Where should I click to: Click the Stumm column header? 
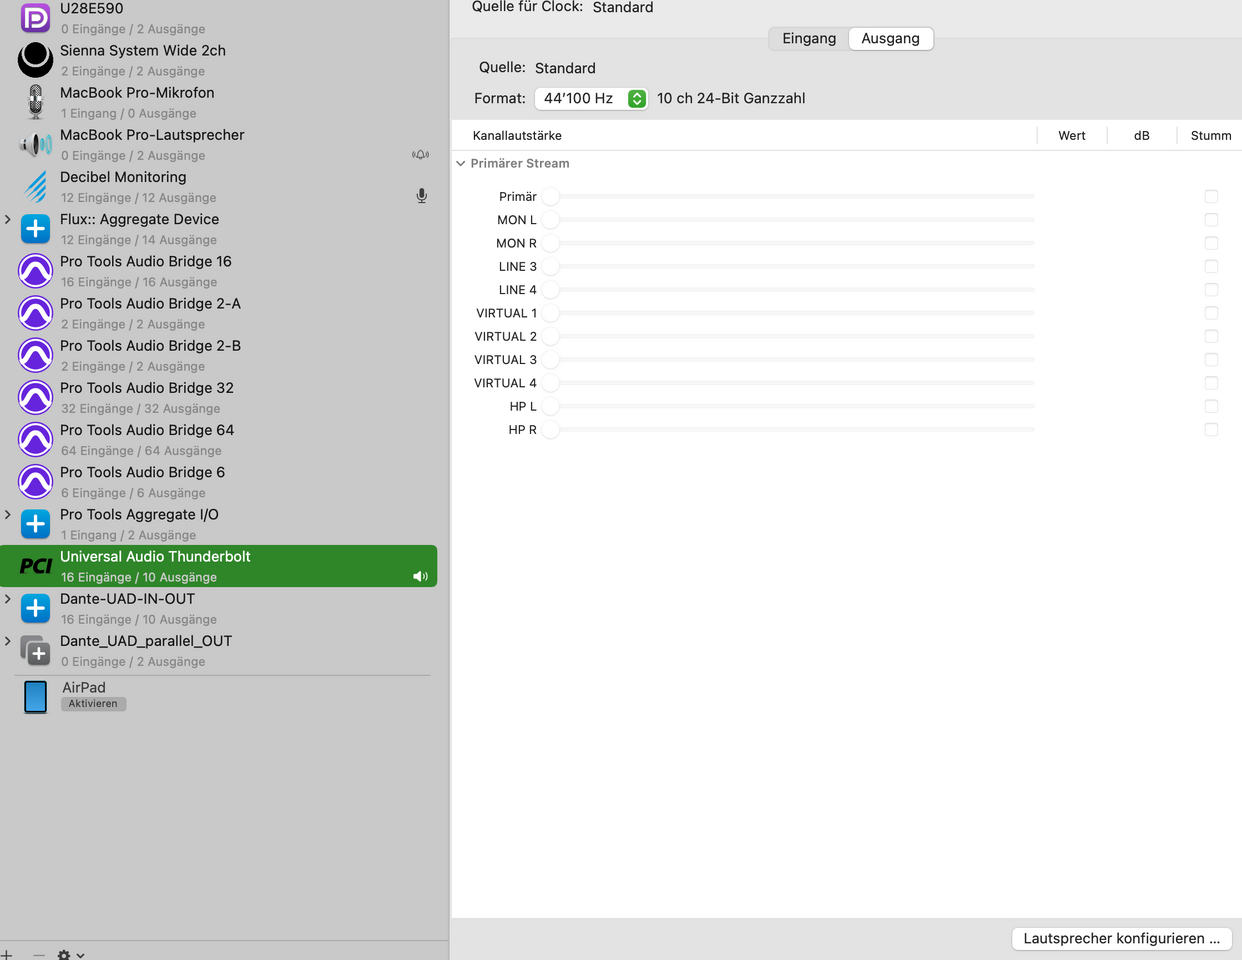tap(1211, 135)
